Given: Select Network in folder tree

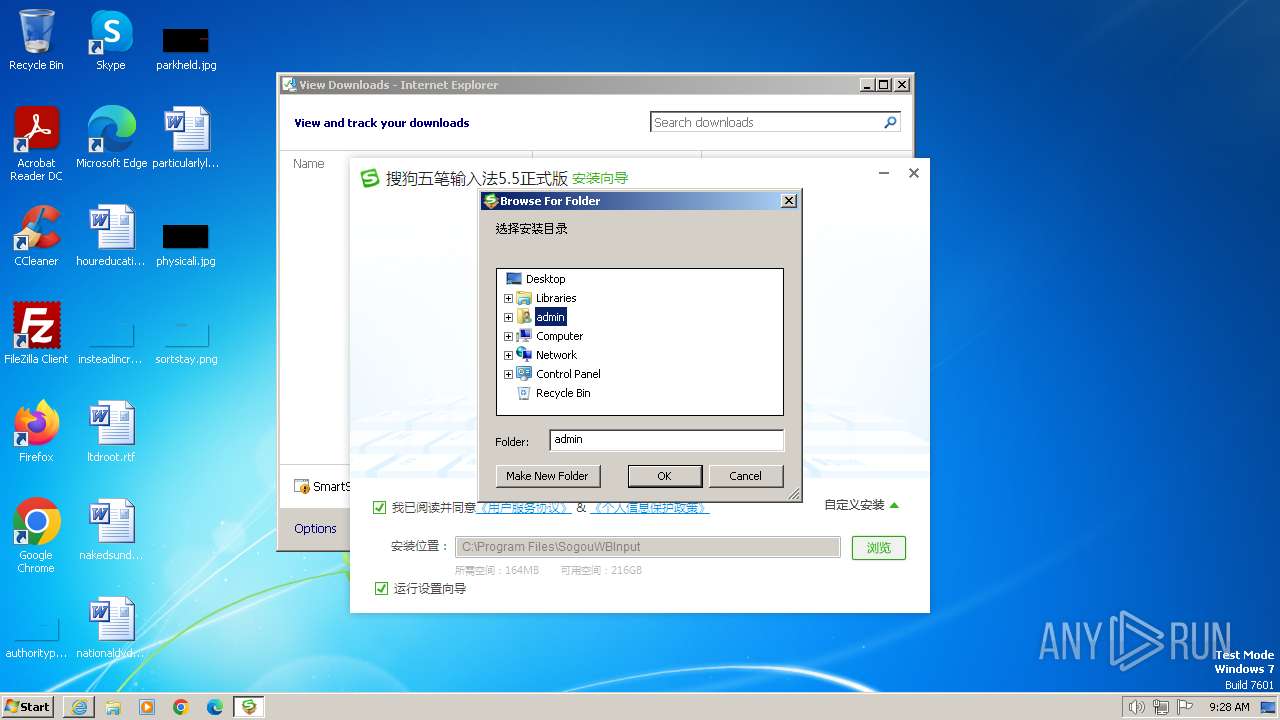Looking at the screenshot, I should [x=556, y=355].
